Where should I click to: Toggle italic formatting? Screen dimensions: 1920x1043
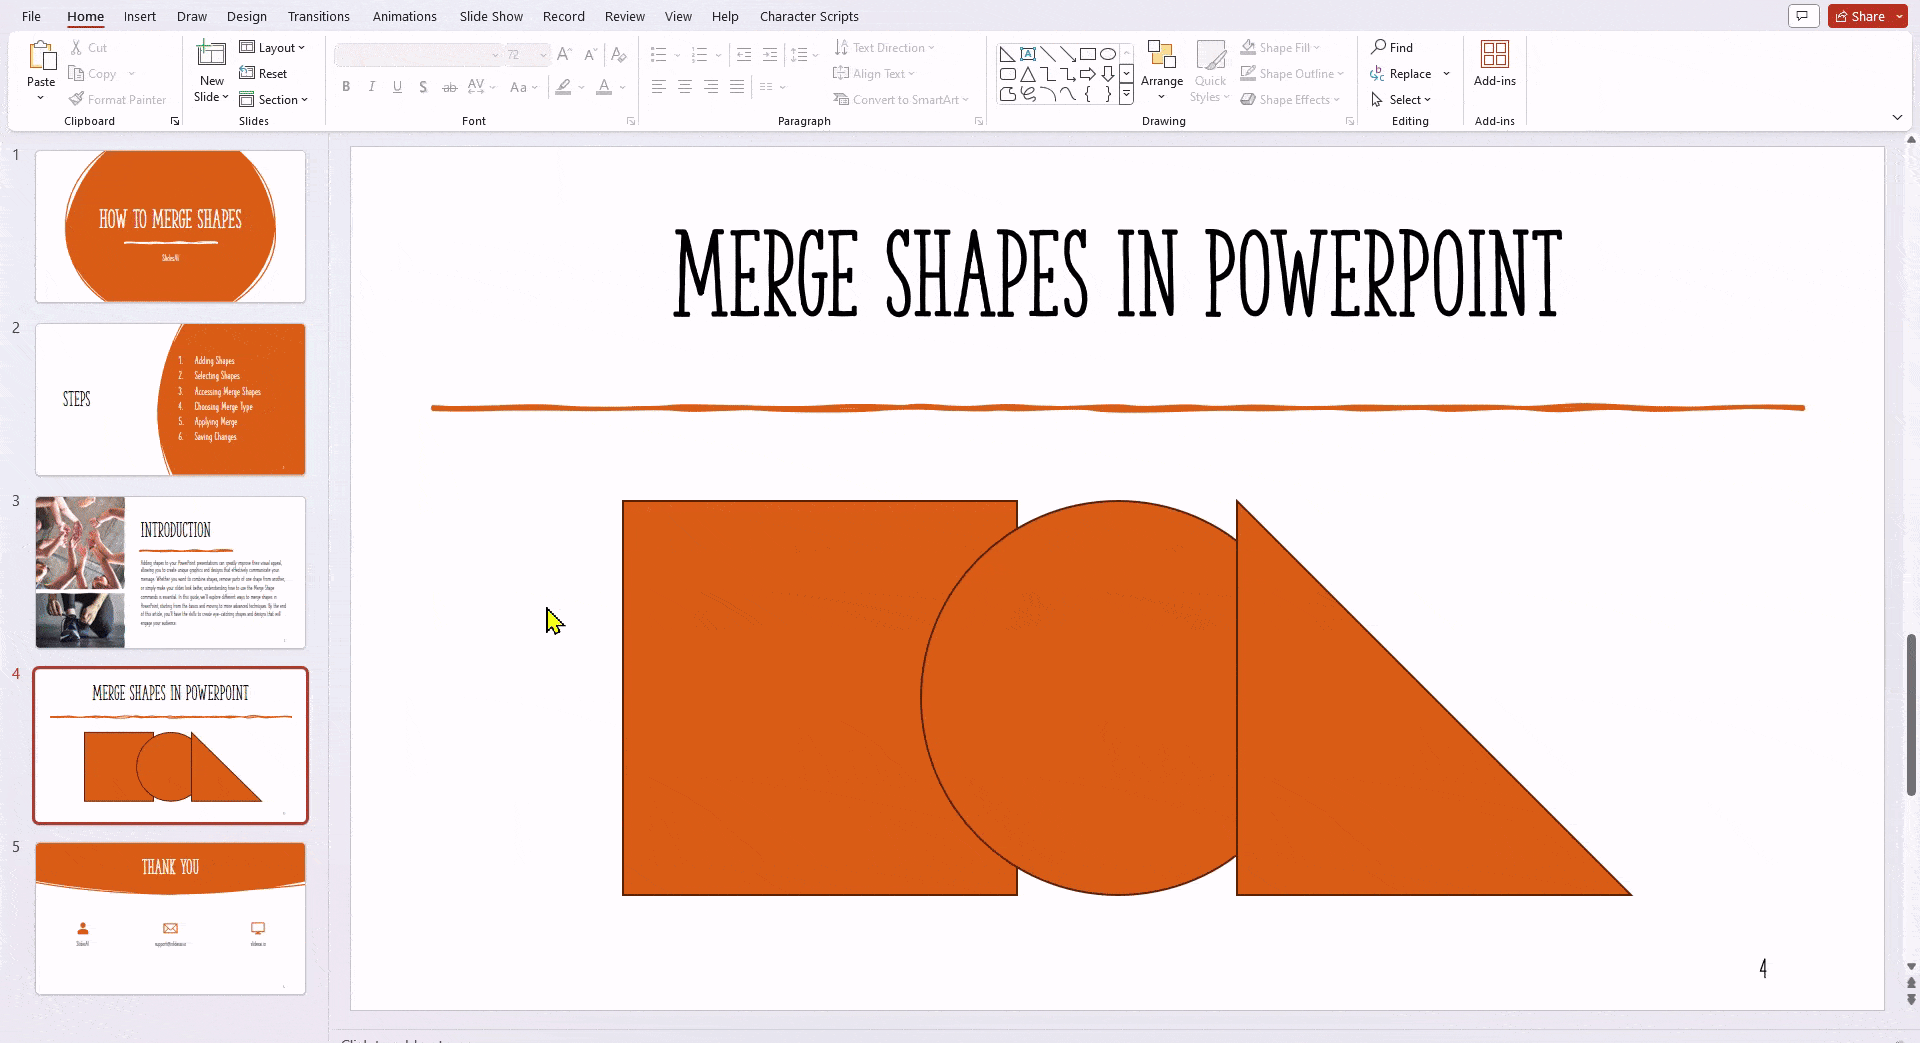pyautogui.click(x=371, y=87)
